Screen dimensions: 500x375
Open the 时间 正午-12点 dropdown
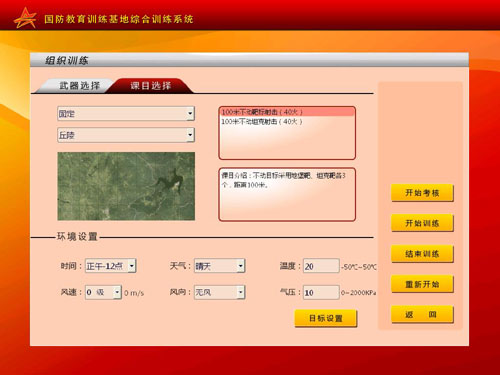tap(110, 266)
